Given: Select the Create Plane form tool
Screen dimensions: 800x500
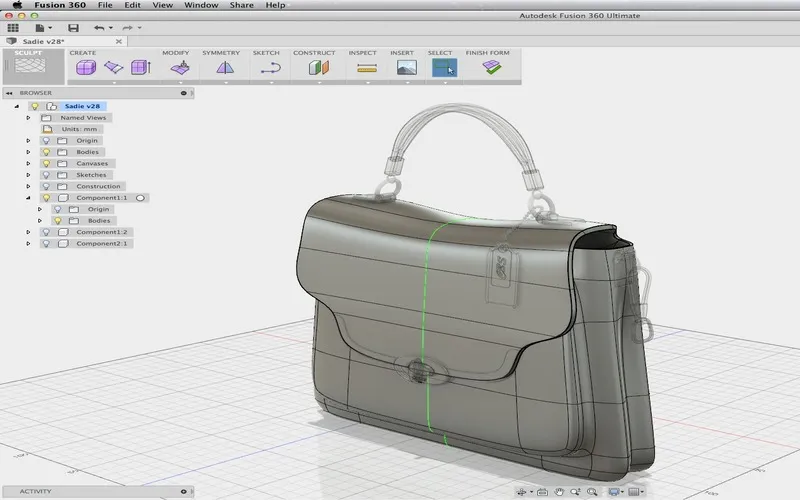Looking at the screenshot, I should (113, 67).
